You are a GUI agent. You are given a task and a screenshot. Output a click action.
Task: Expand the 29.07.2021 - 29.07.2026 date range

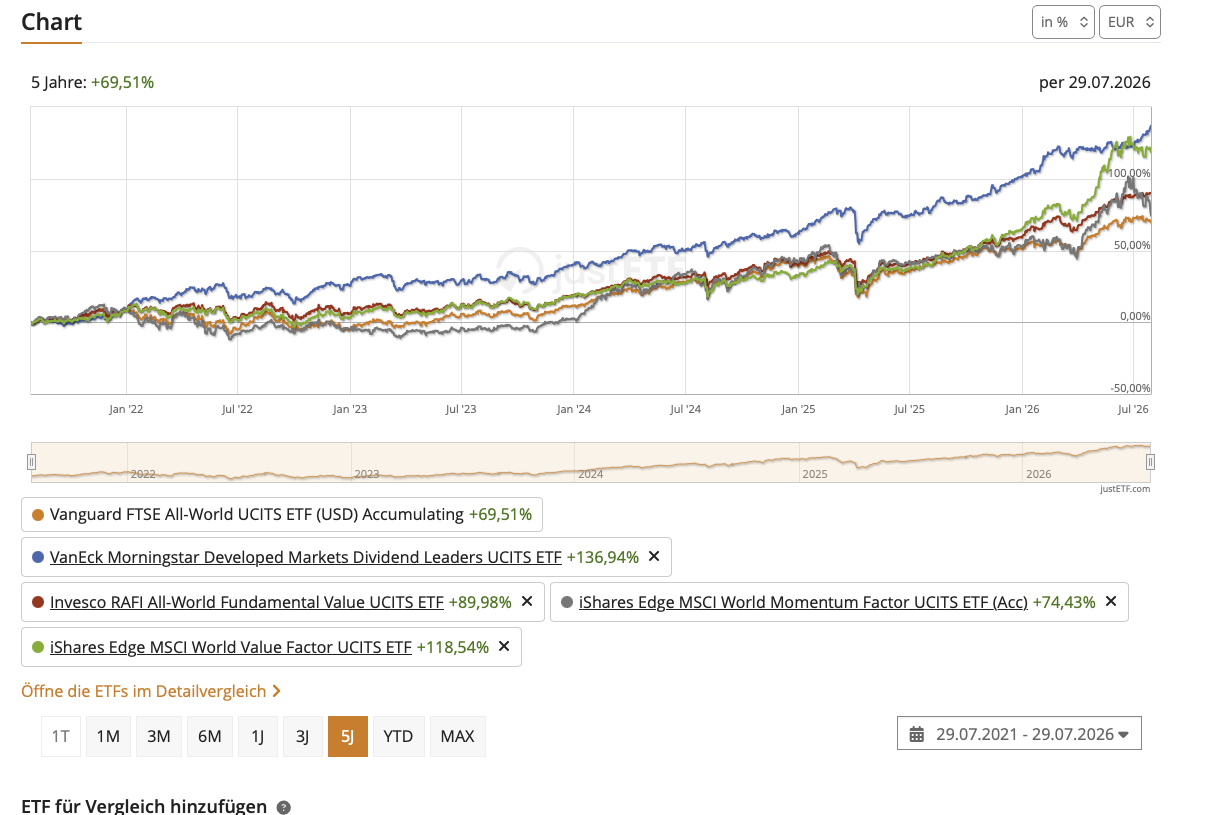pyautogui.click(x=1020, y=734)
